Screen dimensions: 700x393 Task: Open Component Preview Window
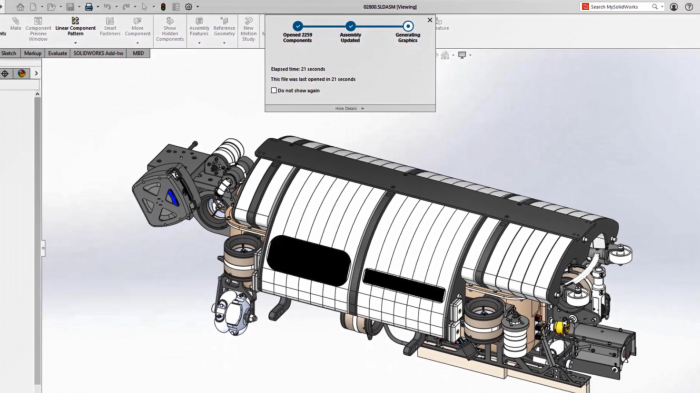[x=38, y=29]
